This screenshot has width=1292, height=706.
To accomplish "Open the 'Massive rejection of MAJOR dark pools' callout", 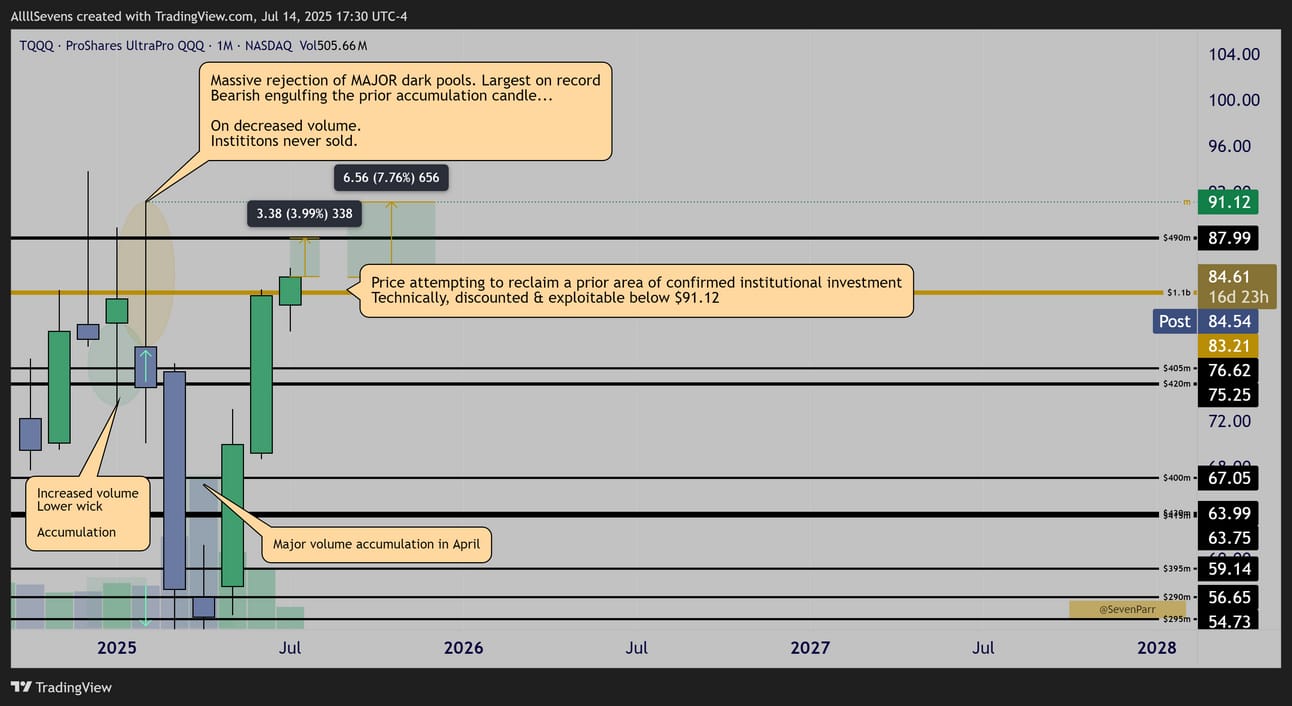I will 405,110.
